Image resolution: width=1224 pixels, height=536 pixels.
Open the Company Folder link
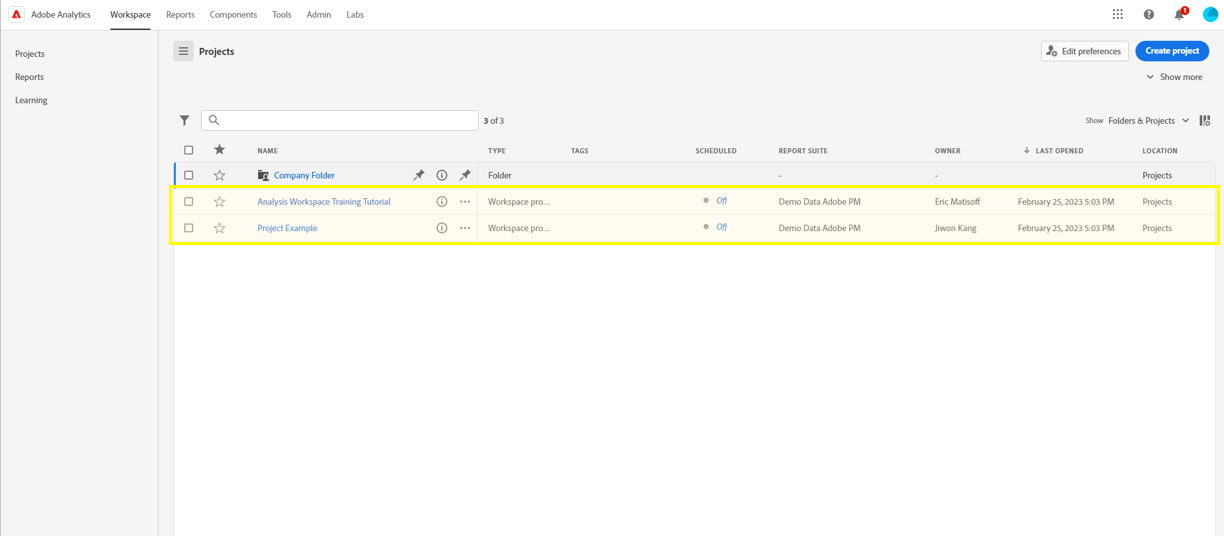tap(304, 175)
